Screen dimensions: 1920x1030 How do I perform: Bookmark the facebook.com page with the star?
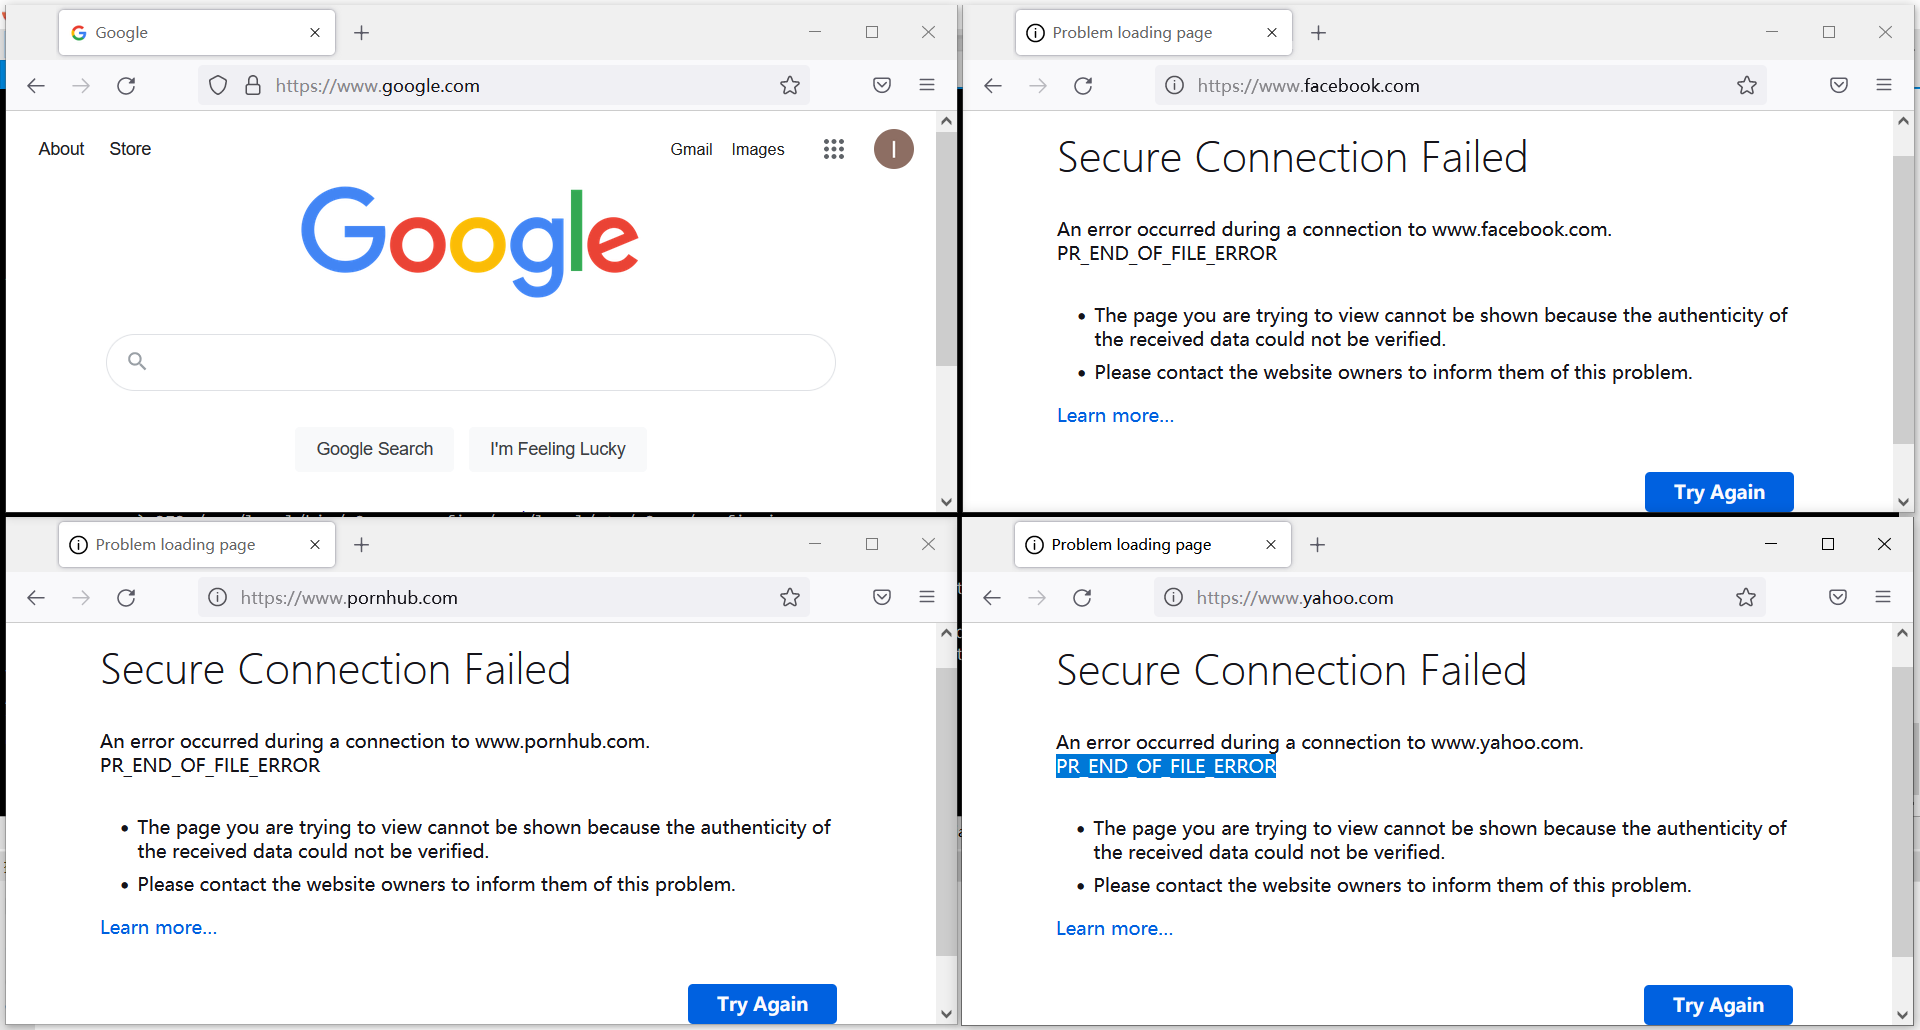(1747, 86)
